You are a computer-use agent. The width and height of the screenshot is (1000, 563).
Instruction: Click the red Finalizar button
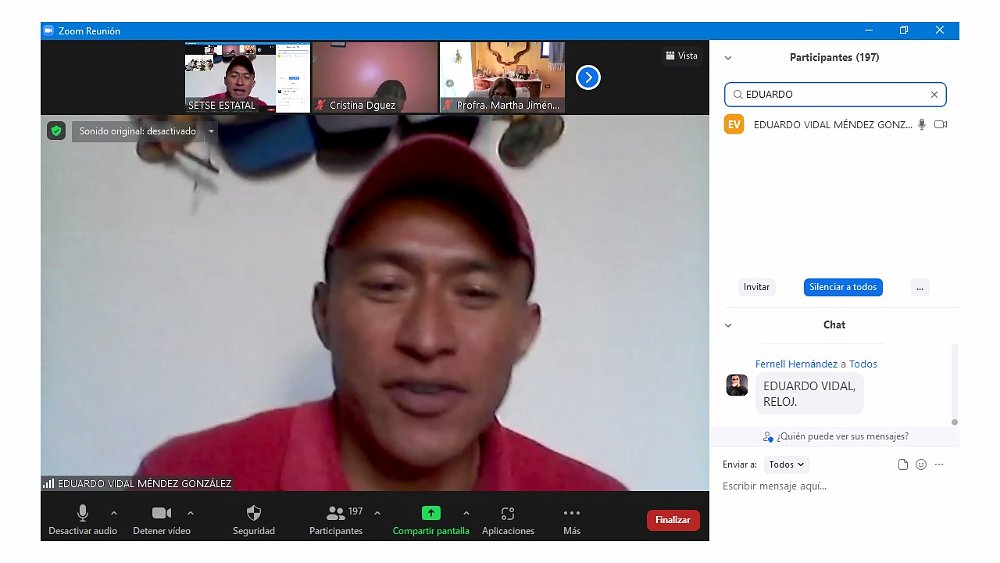[x=673, y=520]
